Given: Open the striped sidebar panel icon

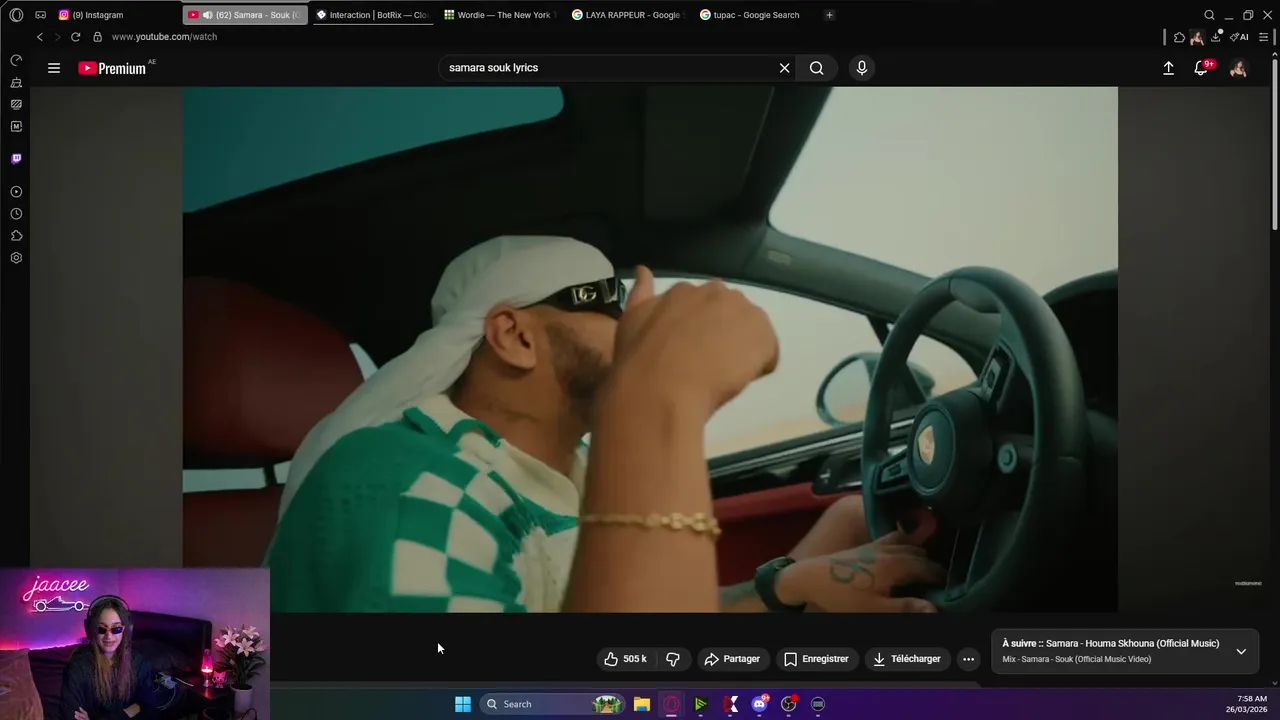Looking at the screenshot, I should 16,104.
